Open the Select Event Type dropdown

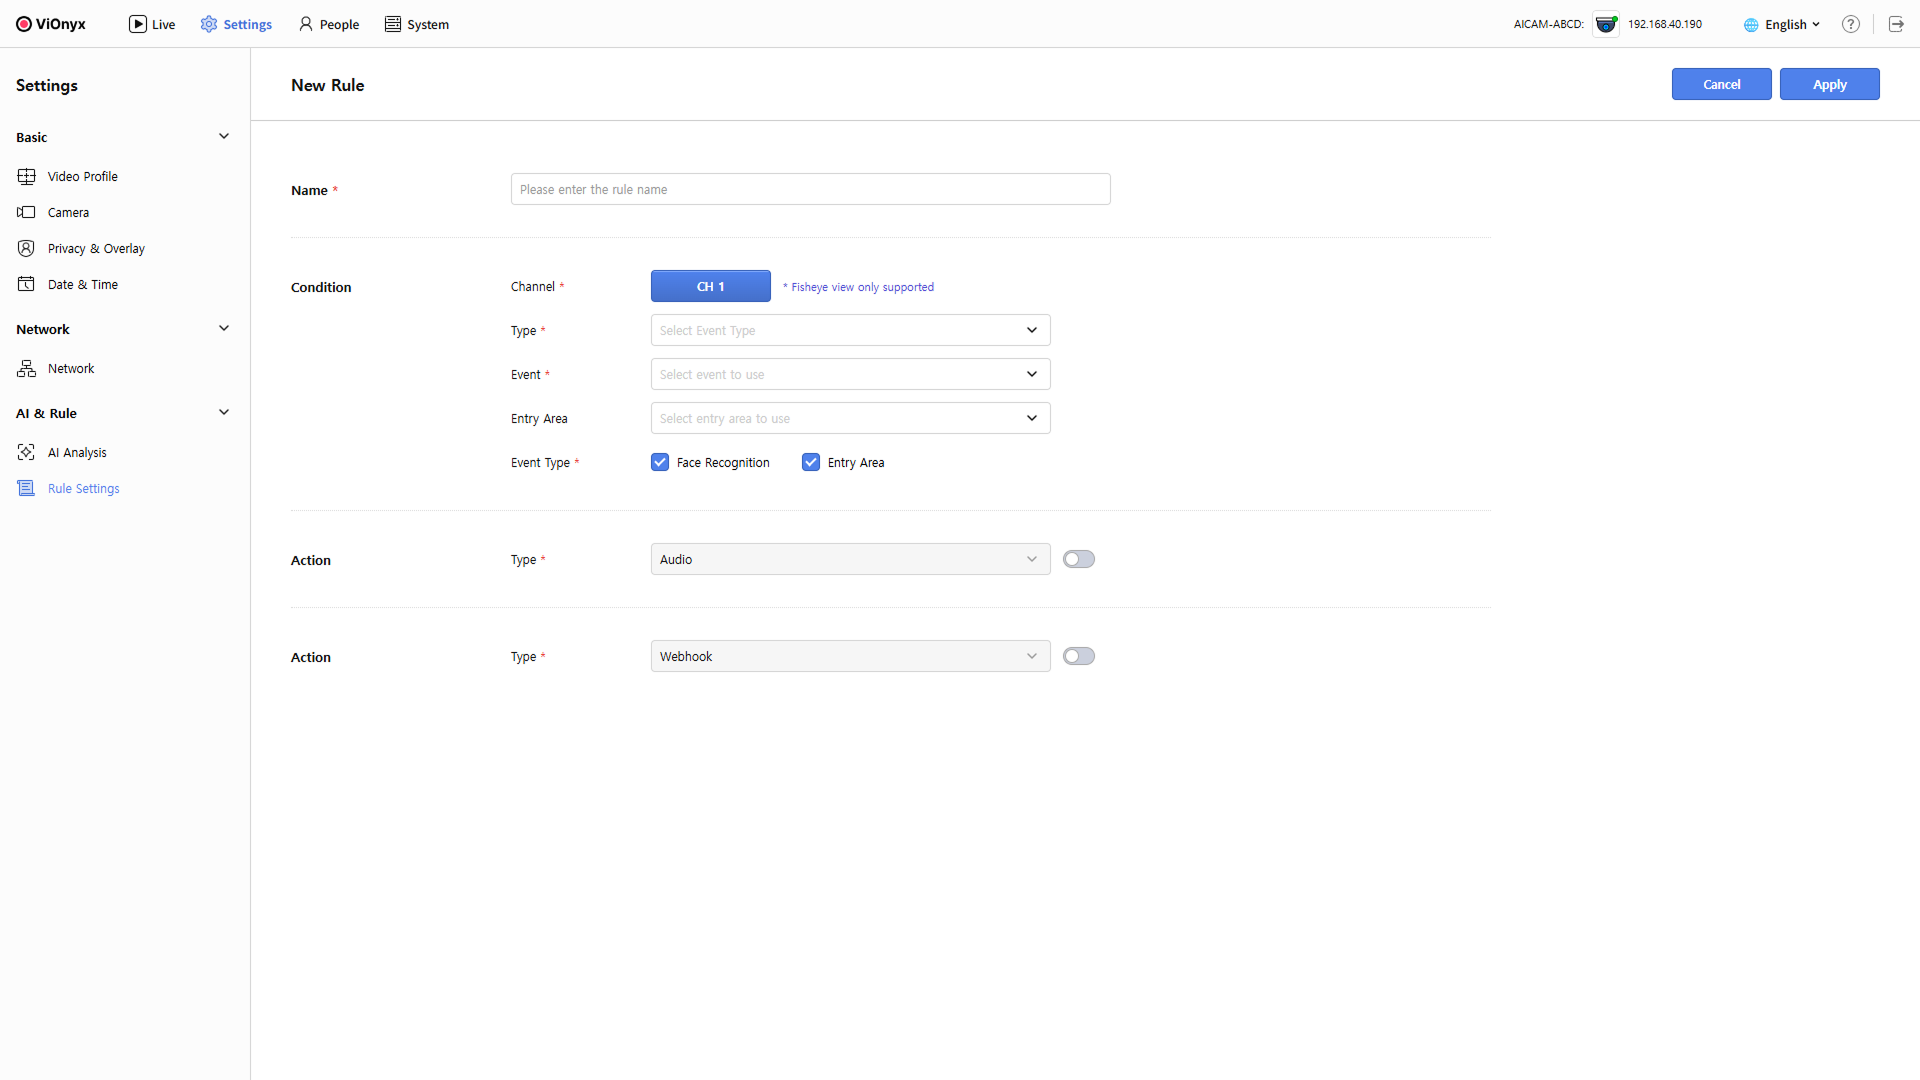tap(850, 330)
